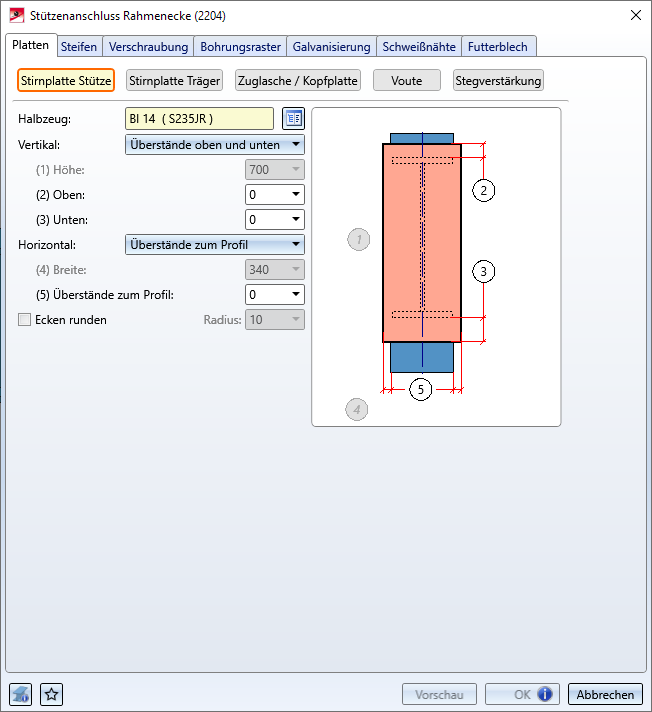
Task: Click circled marker 3 in the diagram
Action: coord(484,271)
